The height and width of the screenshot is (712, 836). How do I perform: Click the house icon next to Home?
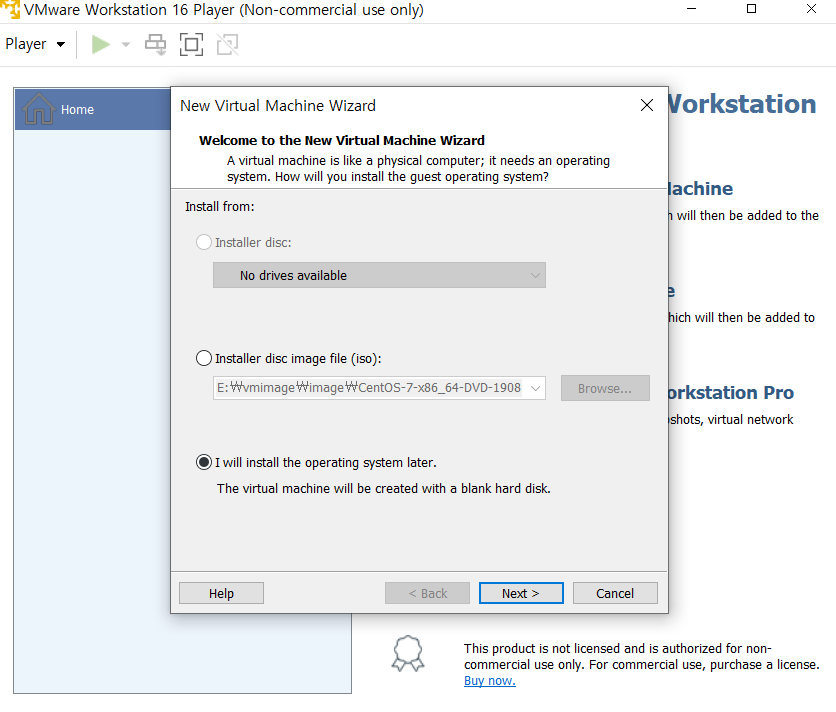tap(38, 109)
